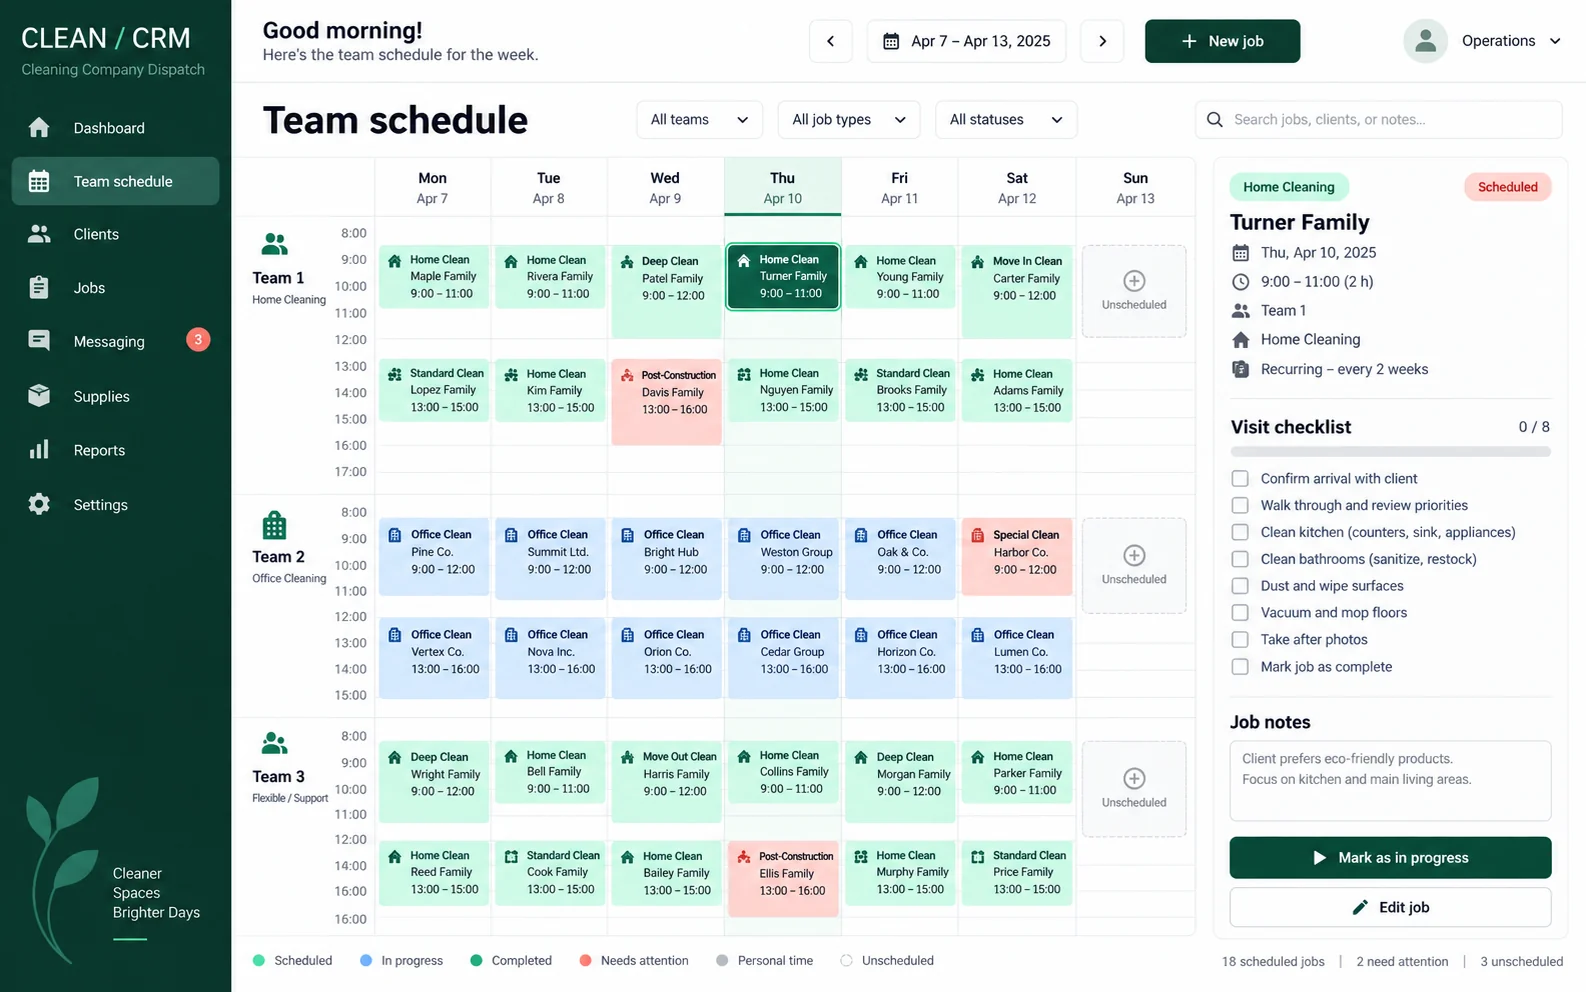1586x992 pixels.
Task: Check Dust and wipe surfaces
Action: (x=1240, y=586)
